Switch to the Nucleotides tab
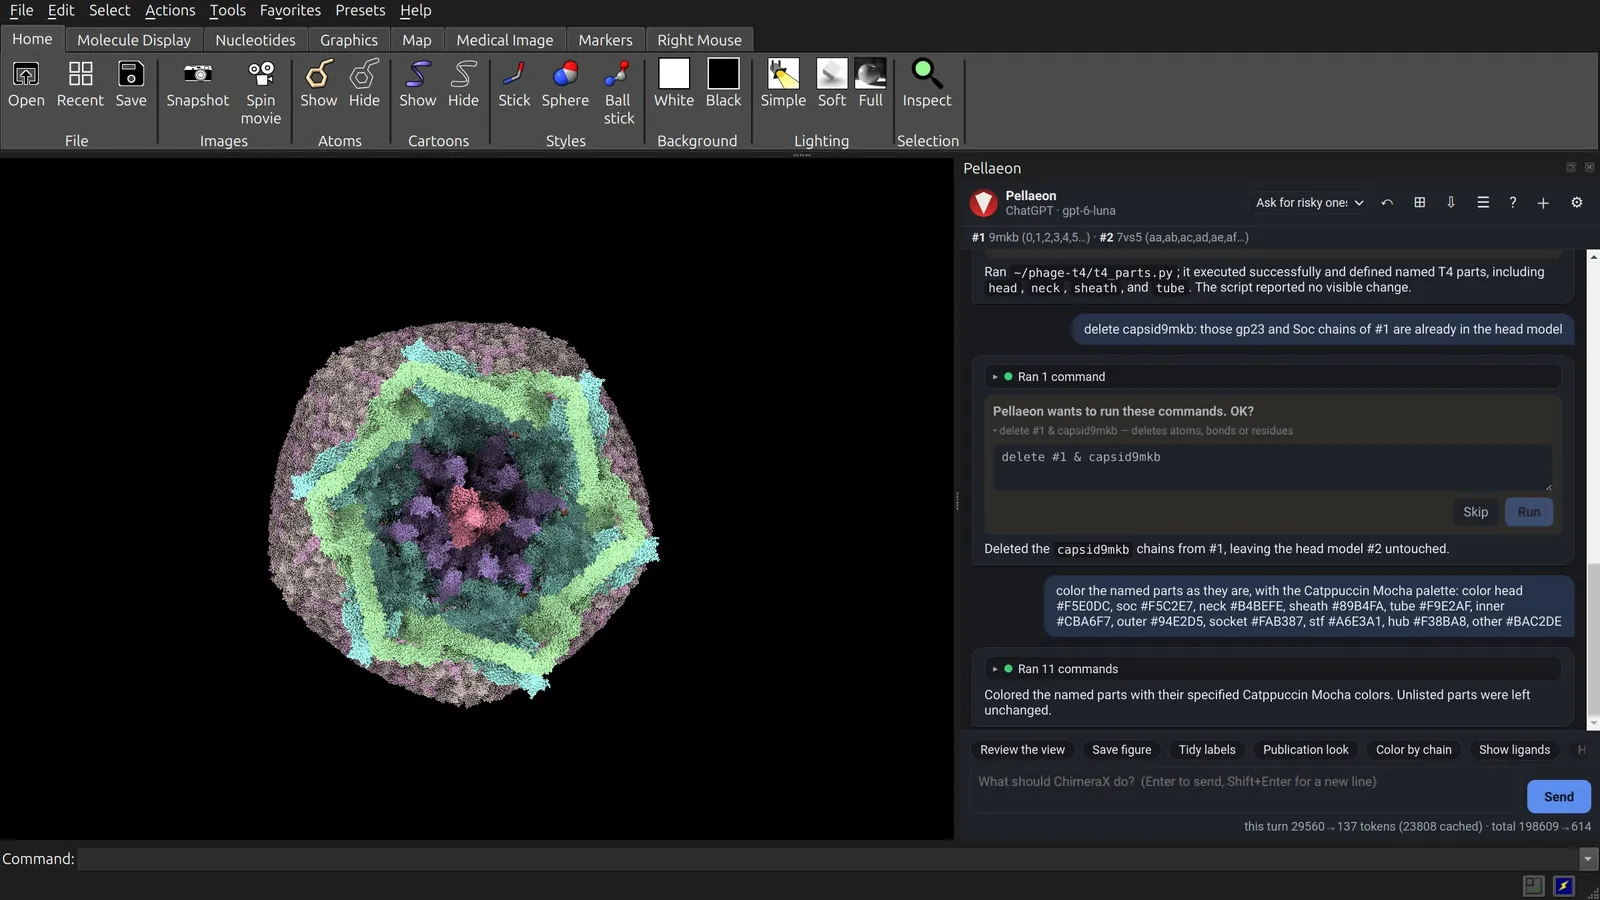 tap(255, 40)
